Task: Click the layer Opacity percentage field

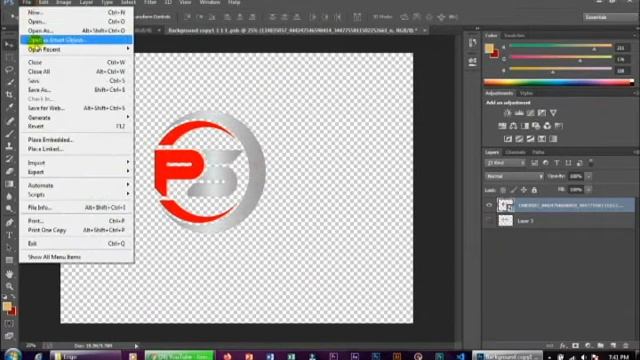Action: pyautogui.click(x=576, y=176)
